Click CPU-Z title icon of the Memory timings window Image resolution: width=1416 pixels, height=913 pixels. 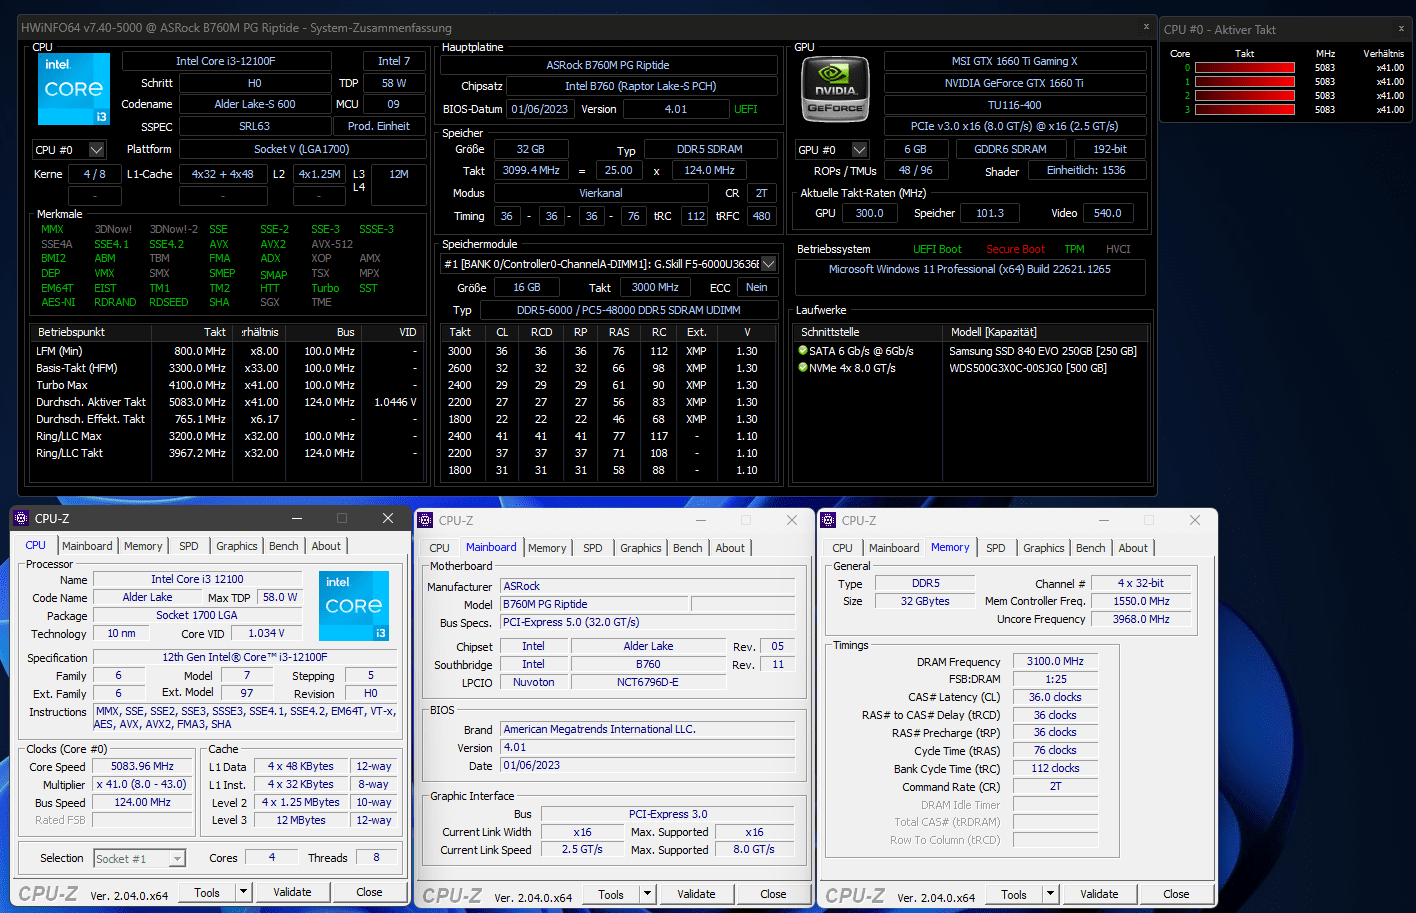point(828,520)
